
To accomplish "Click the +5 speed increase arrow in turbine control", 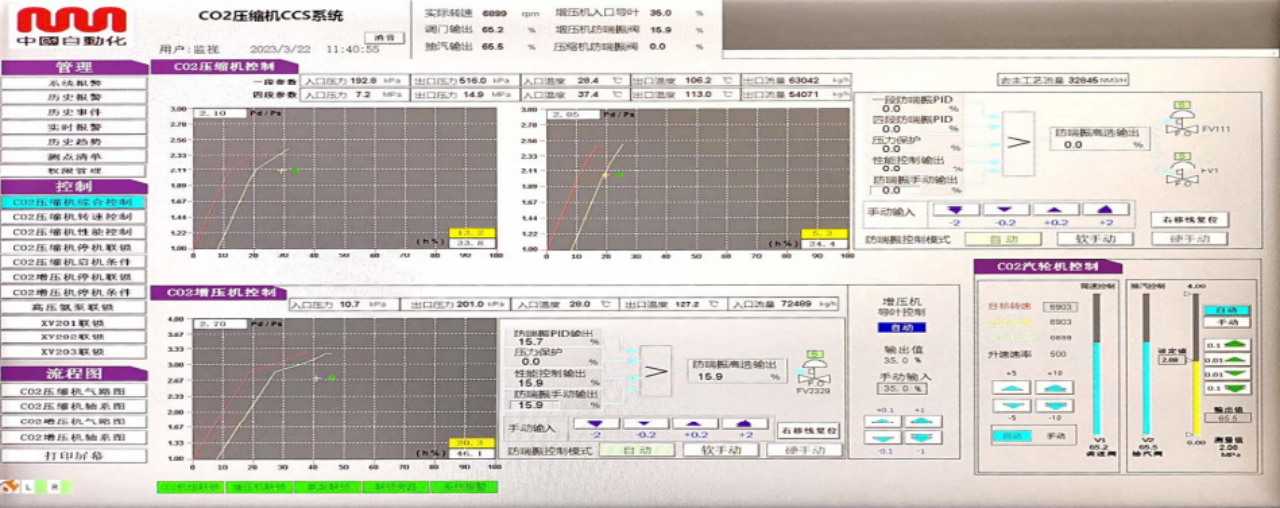I will 1011,388.
